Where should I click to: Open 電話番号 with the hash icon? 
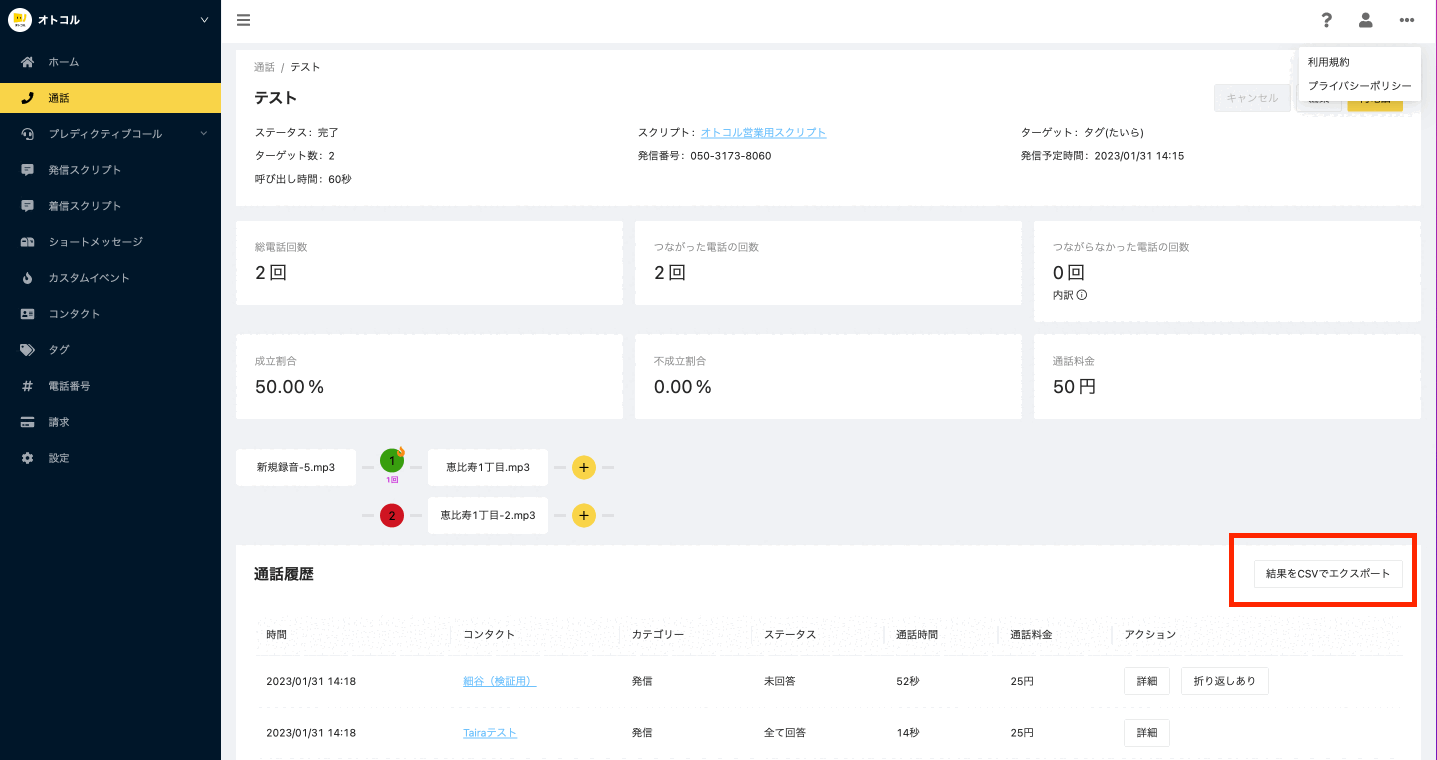28,386
